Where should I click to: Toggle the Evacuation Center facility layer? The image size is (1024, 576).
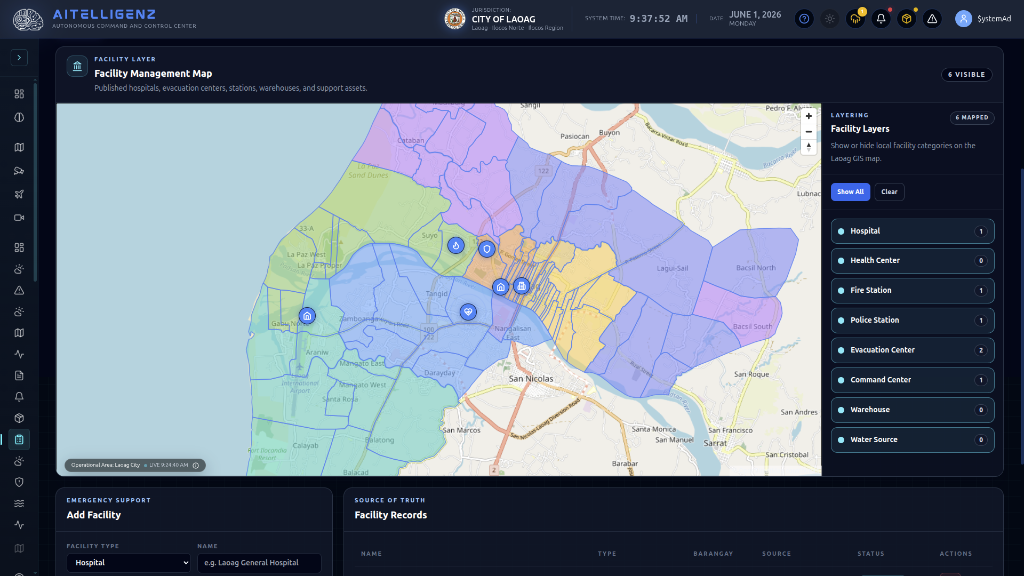pos(912,350)
